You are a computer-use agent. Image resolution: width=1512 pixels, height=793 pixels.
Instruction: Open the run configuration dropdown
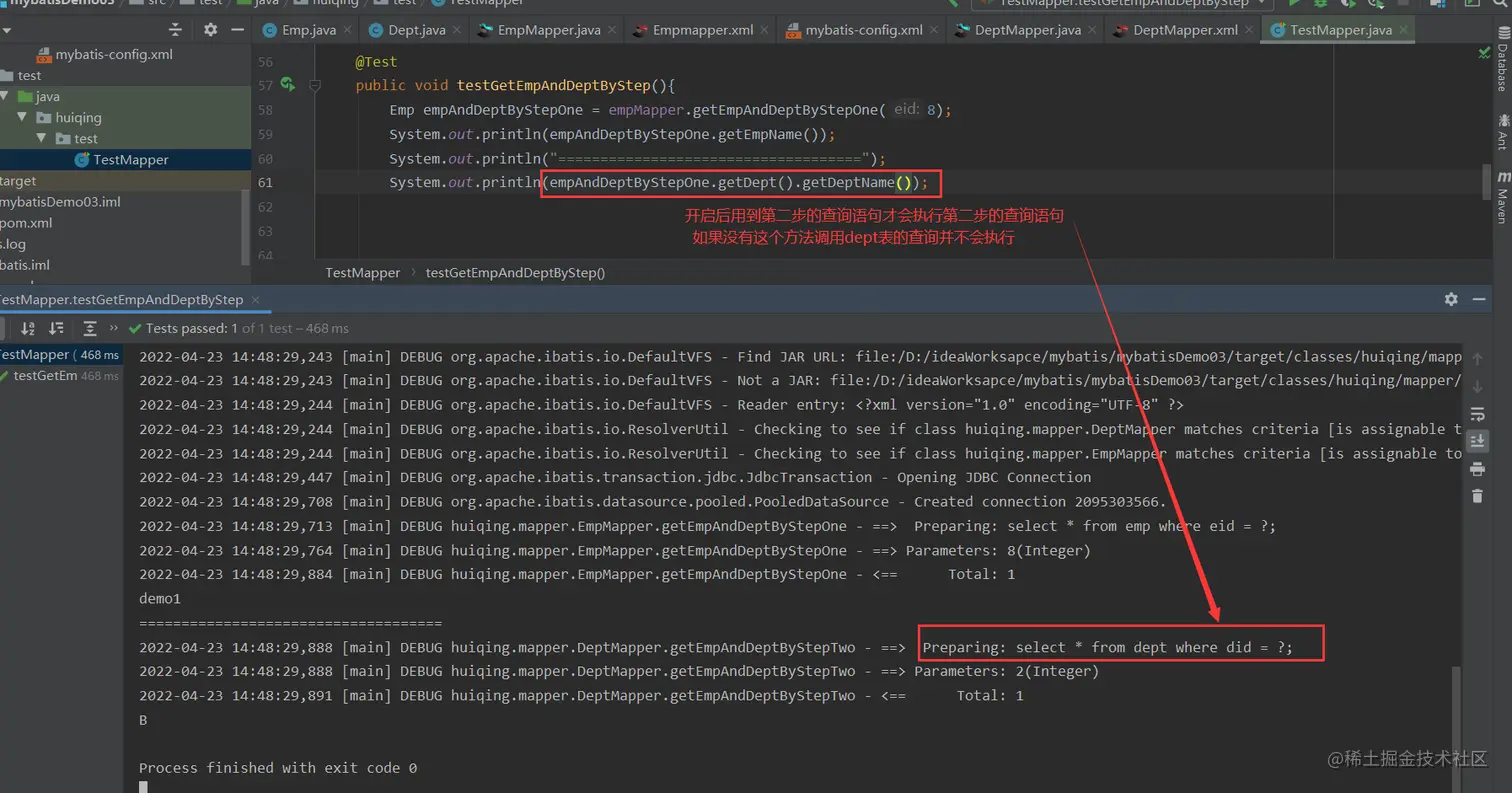1122,3
